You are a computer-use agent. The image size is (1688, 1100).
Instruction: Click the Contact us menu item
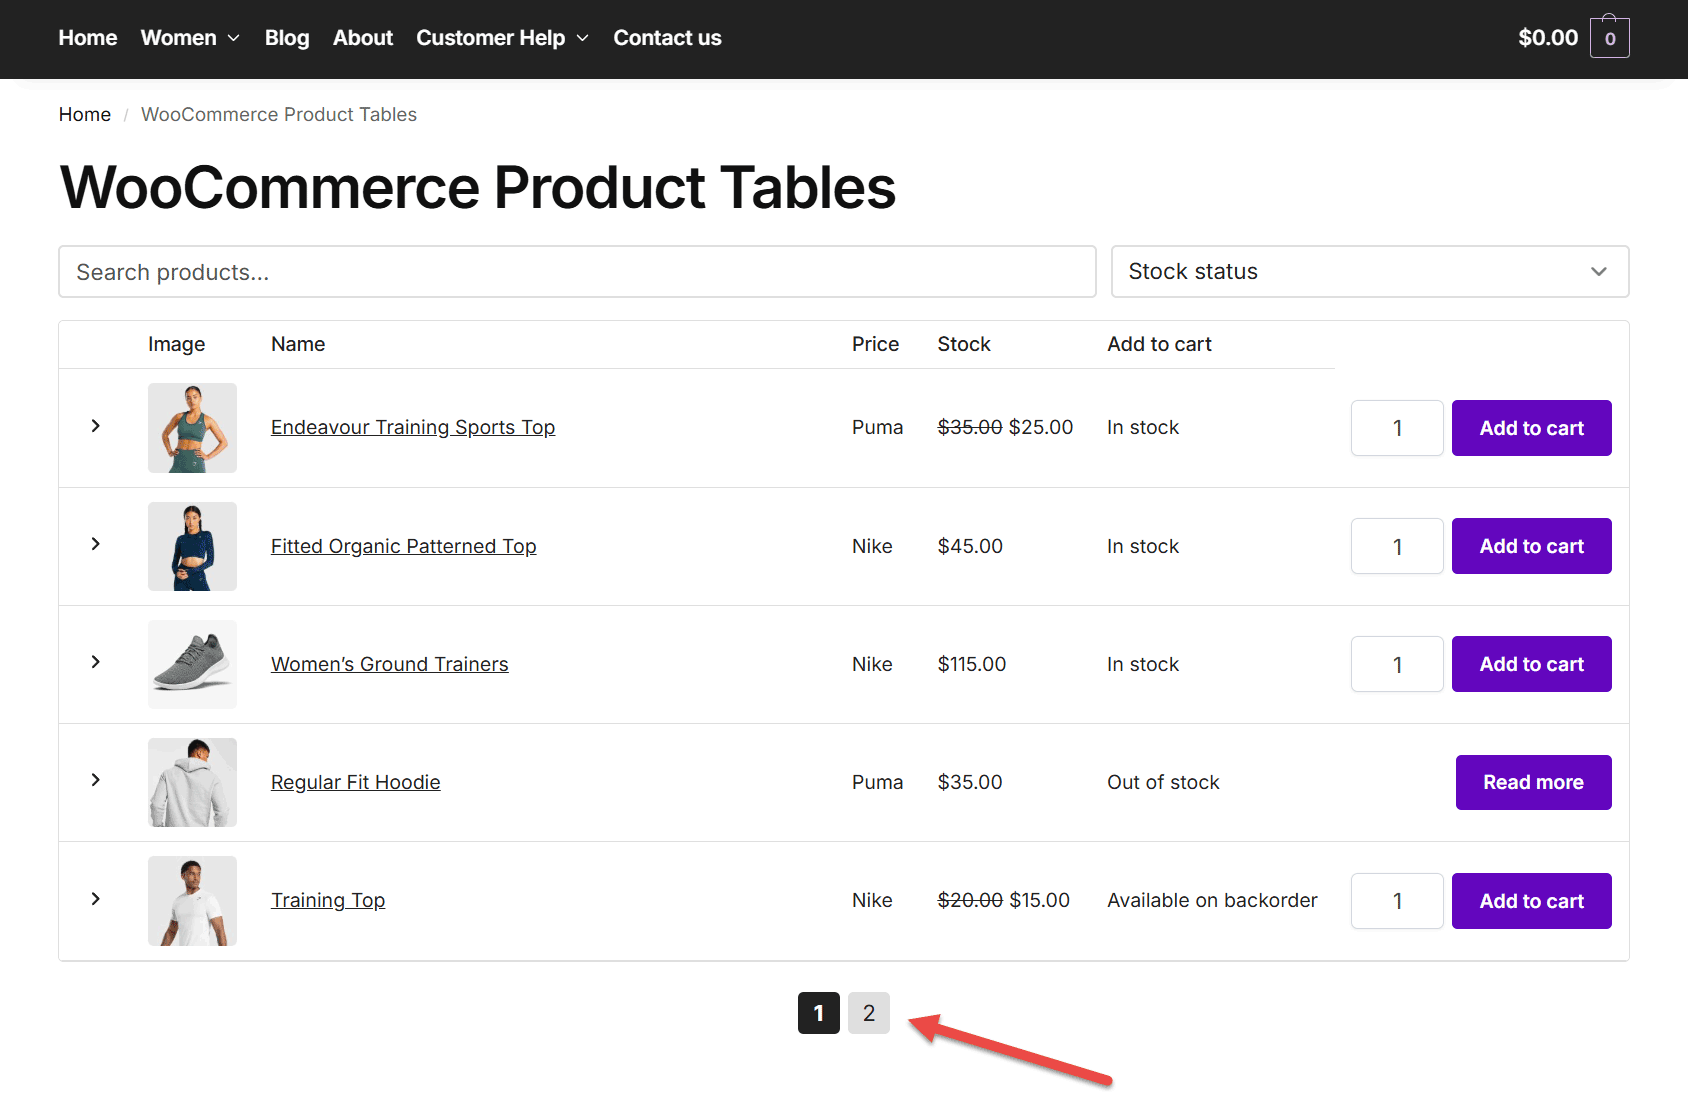click(x=667, y=37)
